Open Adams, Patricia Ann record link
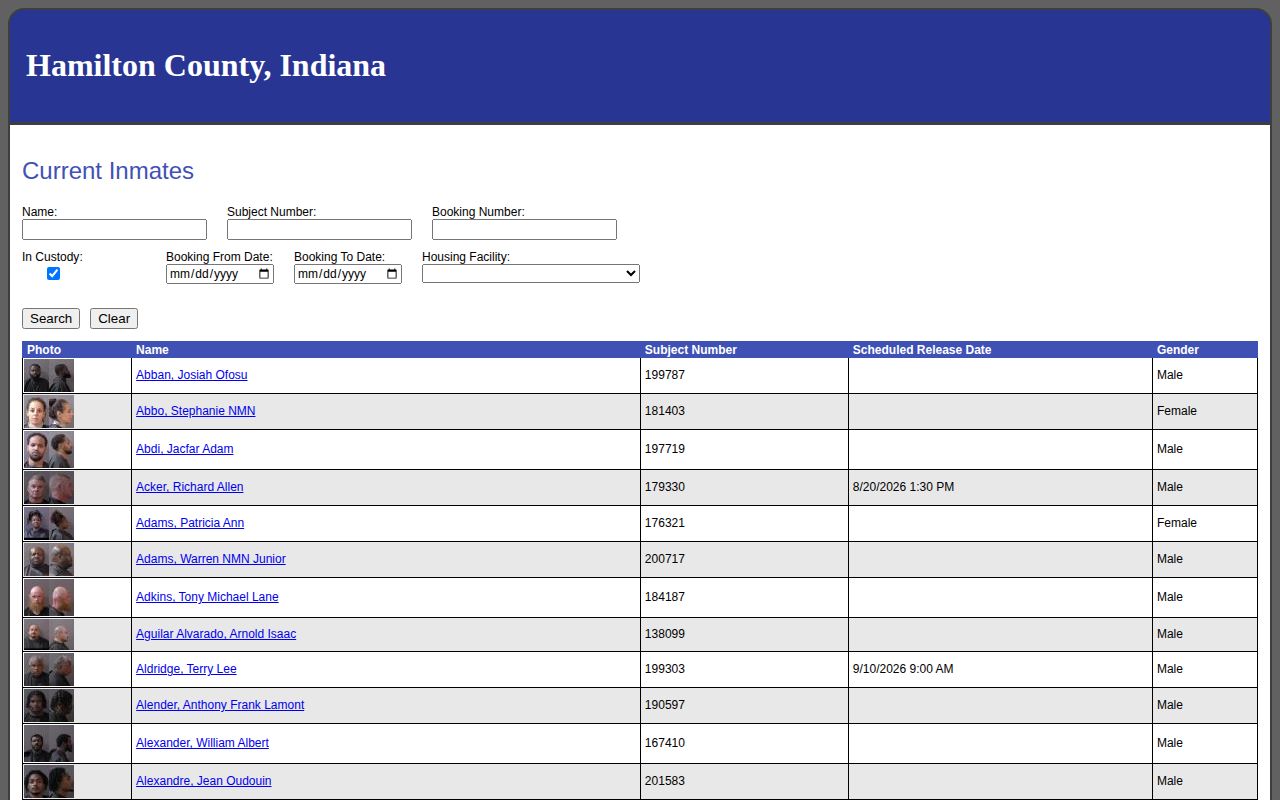This screenshot has height=800, width=1280. (190, 523)
